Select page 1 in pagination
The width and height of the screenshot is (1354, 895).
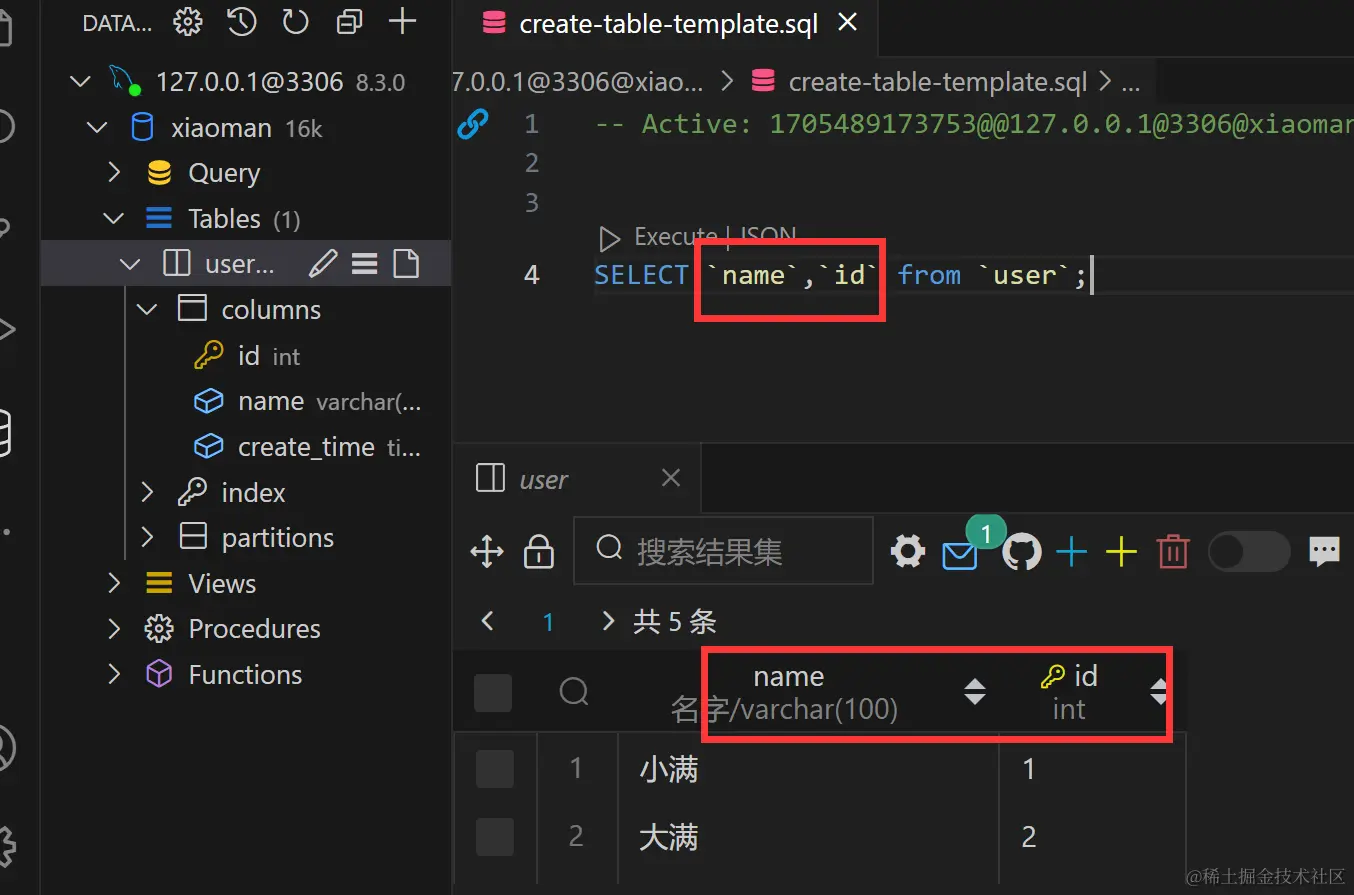[548, 623]
